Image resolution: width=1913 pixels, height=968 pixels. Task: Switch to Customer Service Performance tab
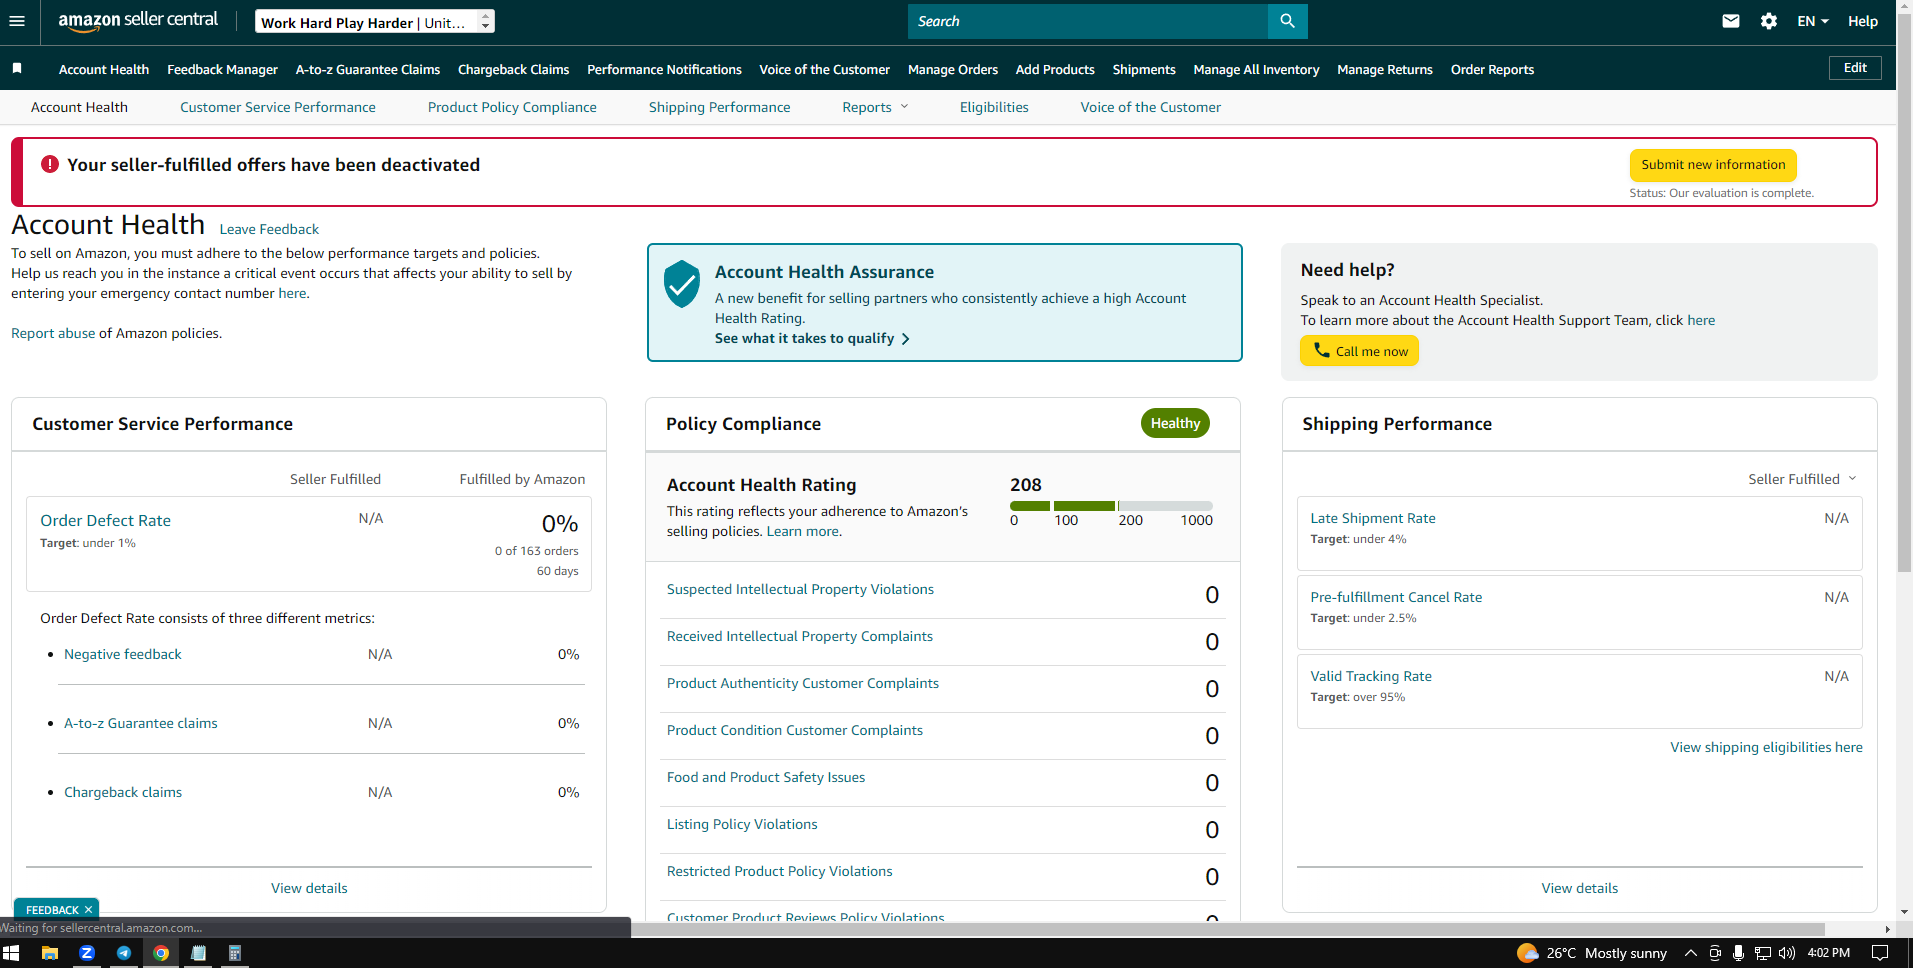[x=278, y=107]
